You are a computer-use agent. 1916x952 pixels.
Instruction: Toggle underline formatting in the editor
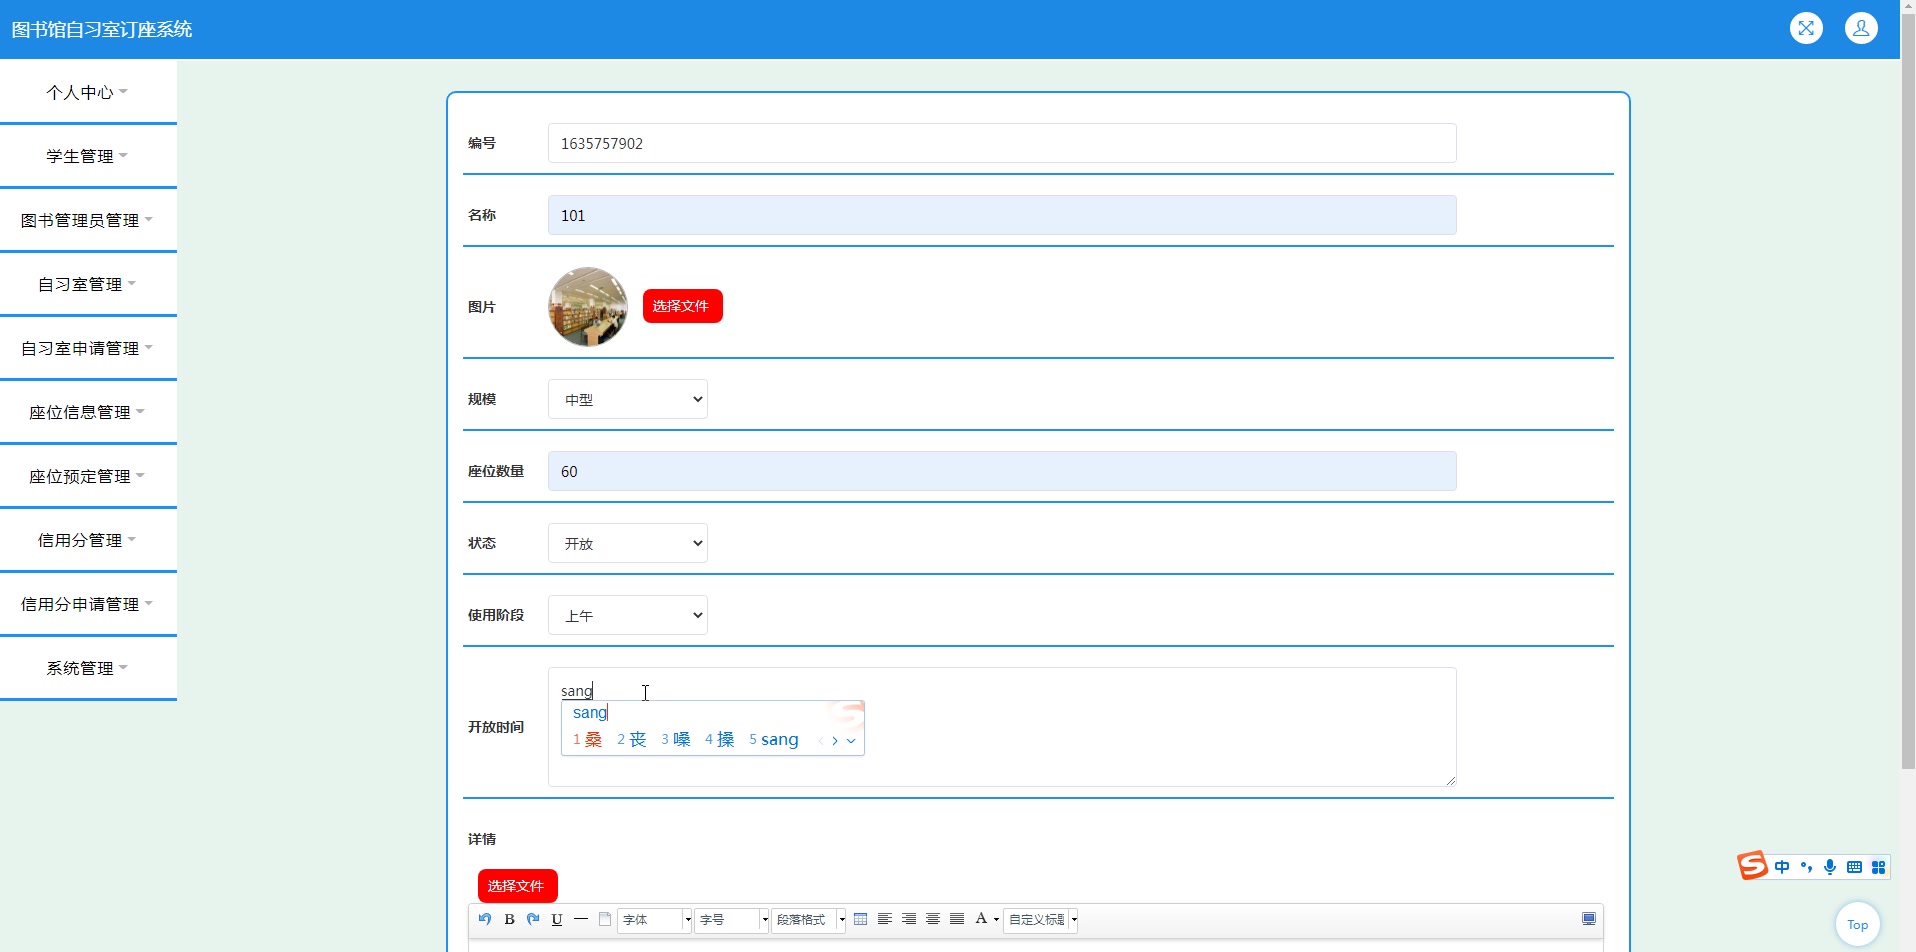[x=557, y=919]
